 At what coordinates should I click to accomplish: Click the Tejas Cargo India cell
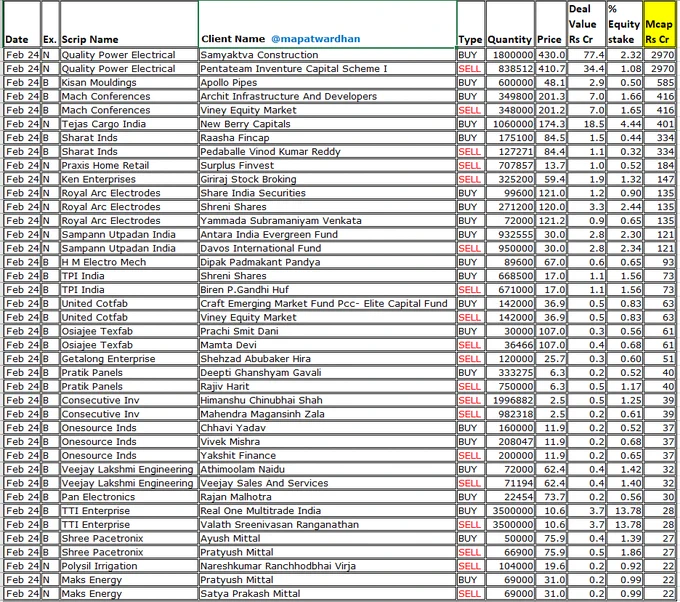129,124
